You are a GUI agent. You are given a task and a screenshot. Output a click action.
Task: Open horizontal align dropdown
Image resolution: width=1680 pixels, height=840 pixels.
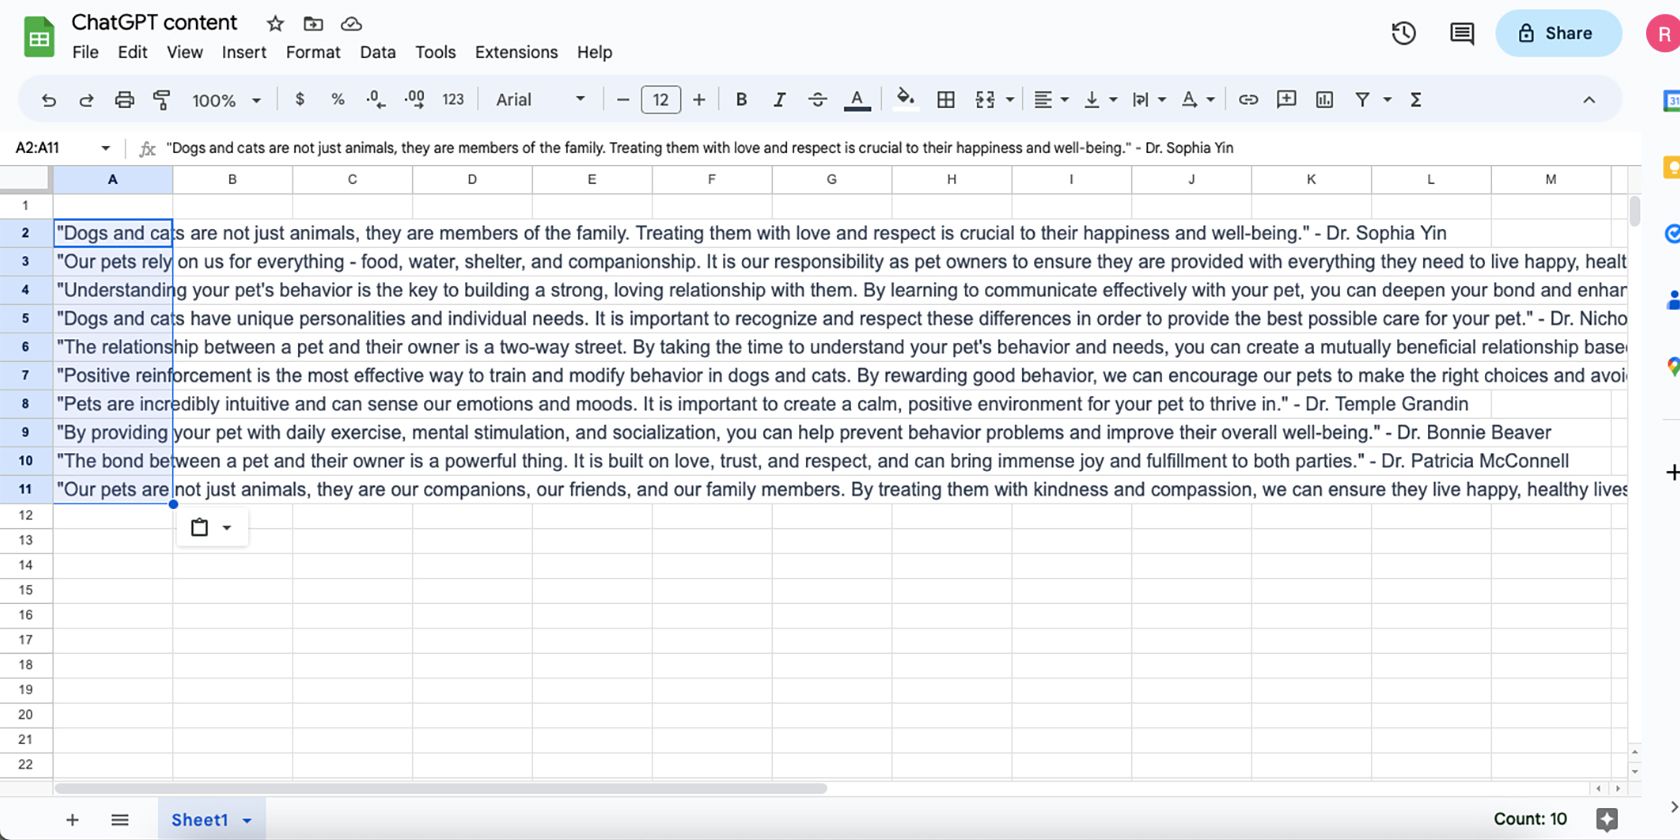tap(1050, 99)
